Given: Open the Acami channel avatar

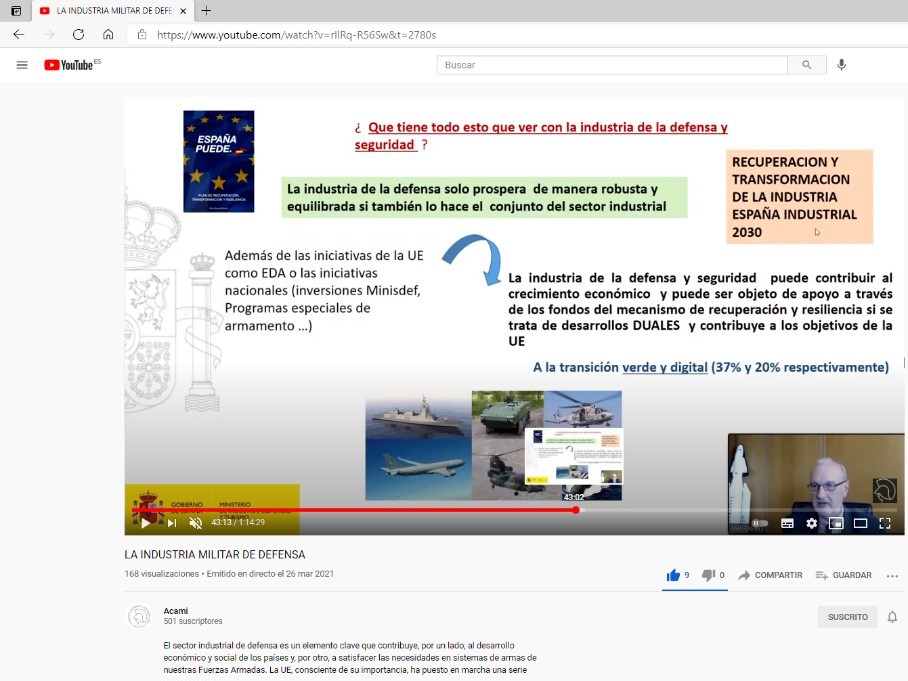Looking at the screenshot, I should (x=139, y=616).
